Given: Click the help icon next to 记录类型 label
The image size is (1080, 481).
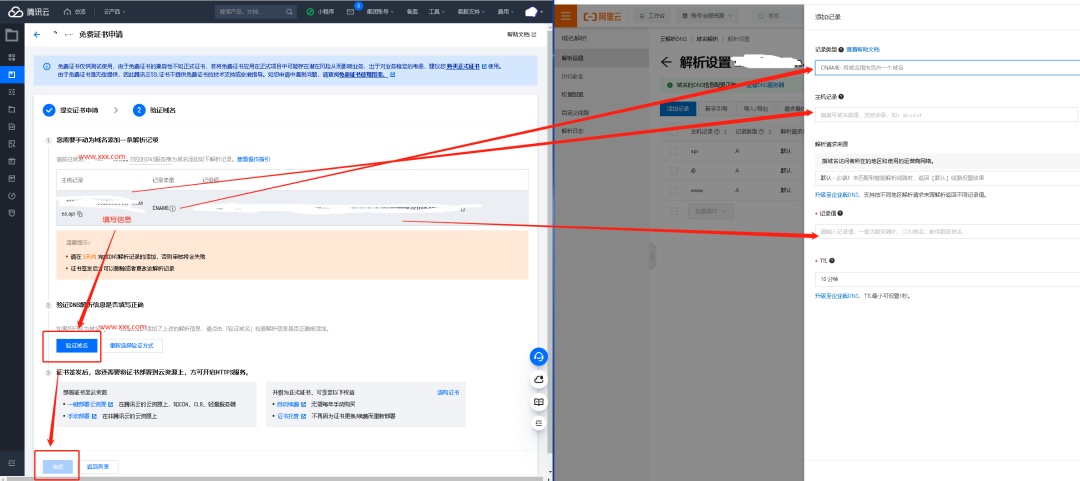Looking at the screenshot, I should point(841,50).
